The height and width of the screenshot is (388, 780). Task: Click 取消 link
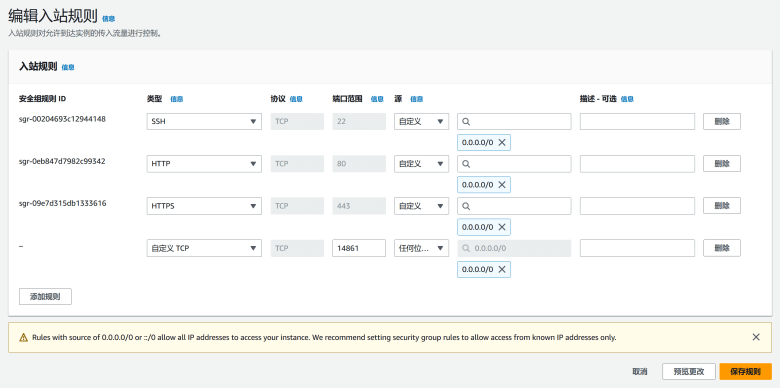click(x=640, y=372)
